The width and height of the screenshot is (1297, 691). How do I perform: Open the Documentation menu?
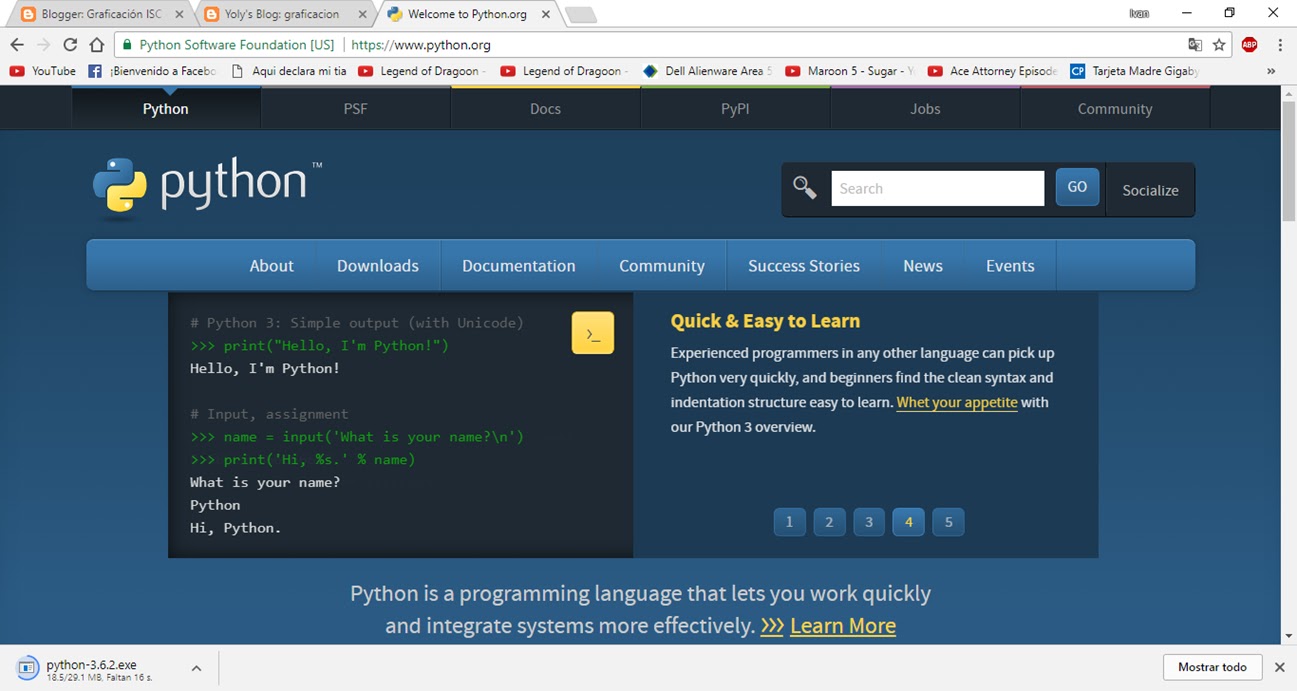tap(518, 266)
